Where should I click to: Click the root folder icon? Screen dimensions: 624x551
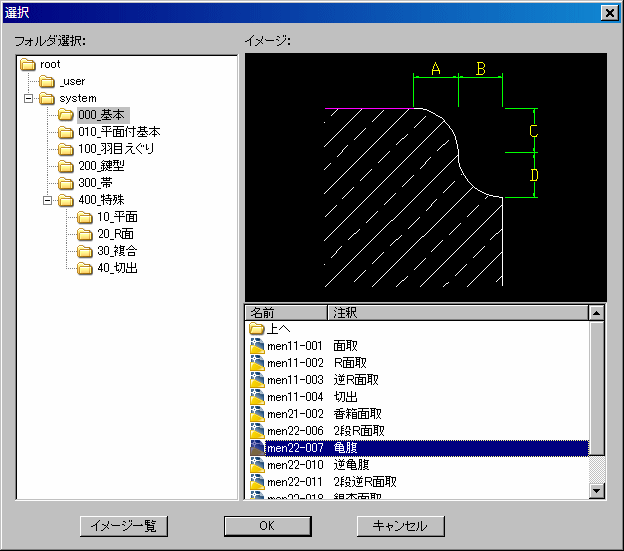(27, 64)
